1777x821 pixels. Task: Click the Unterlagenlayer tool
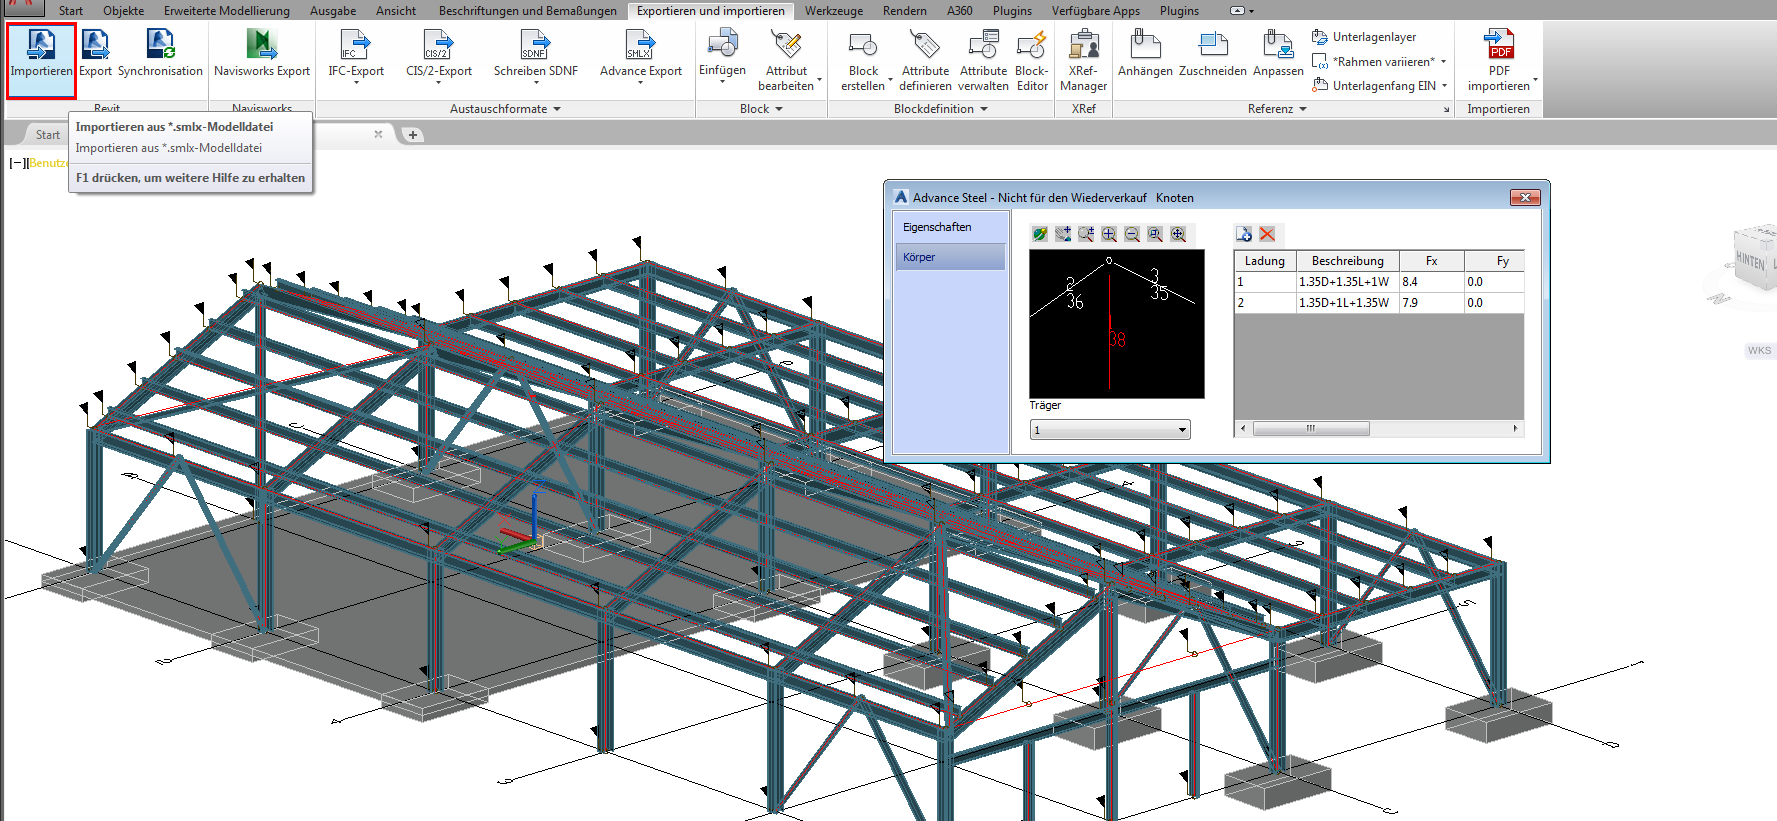coord(1364,37)
